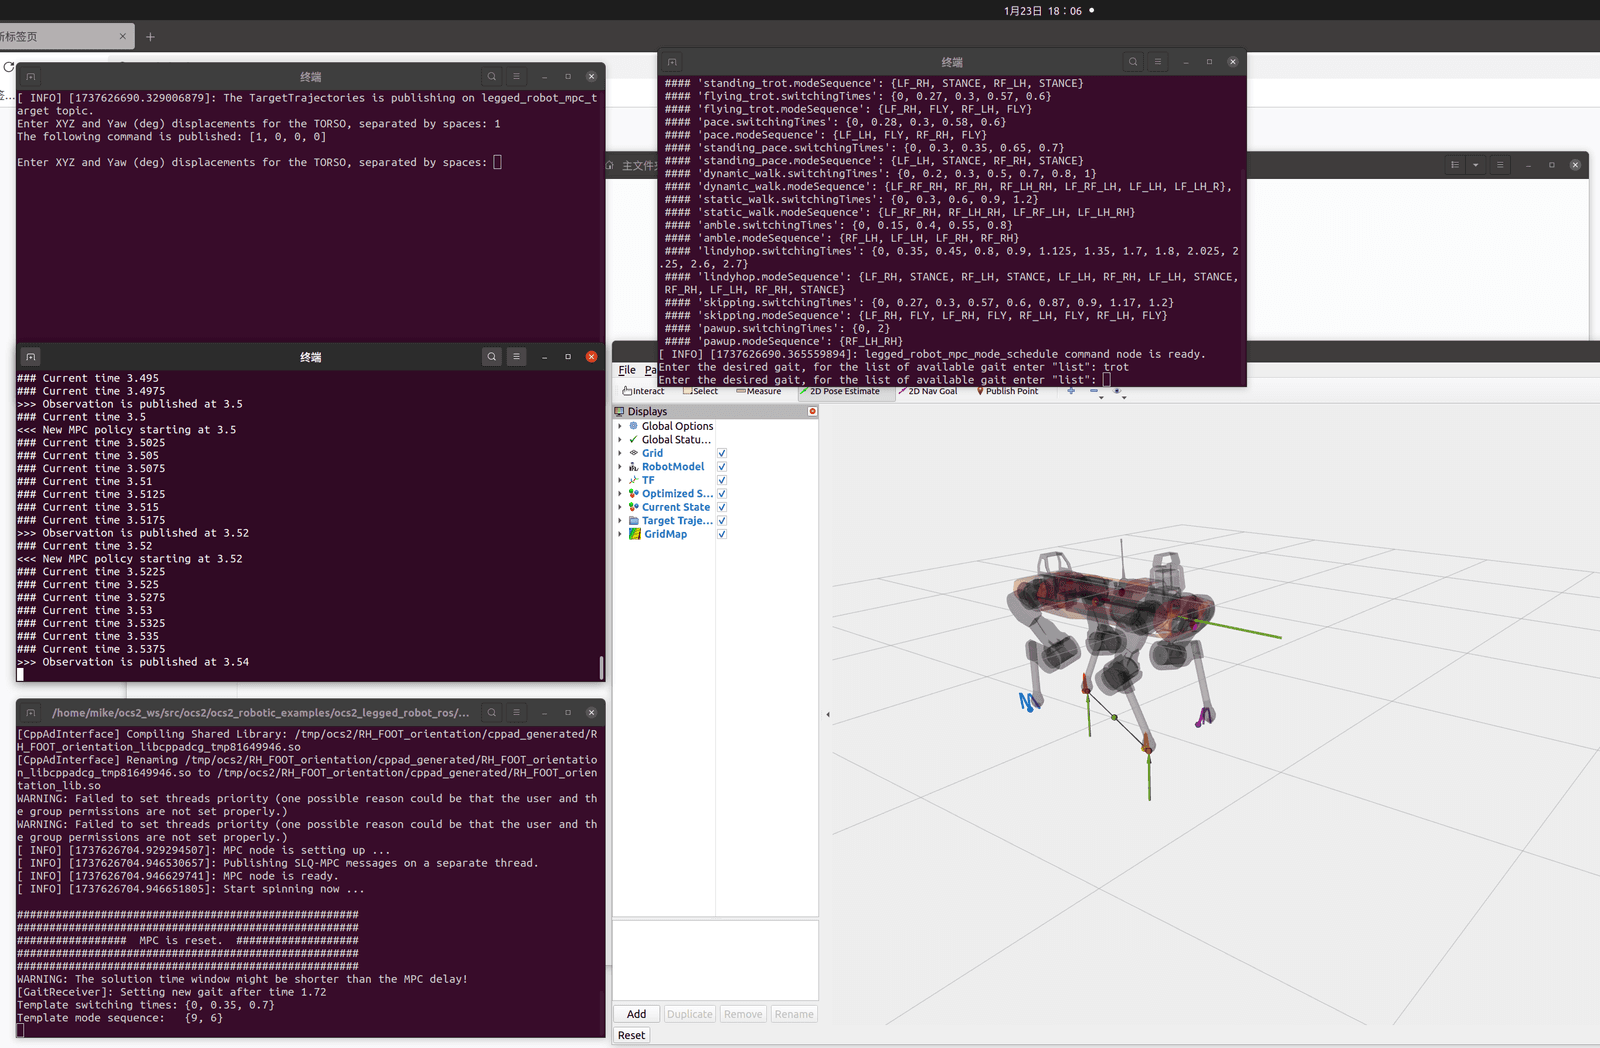Expand the Grid display properties
This screenshot has width=1600, height=1048.
point(620,453)
